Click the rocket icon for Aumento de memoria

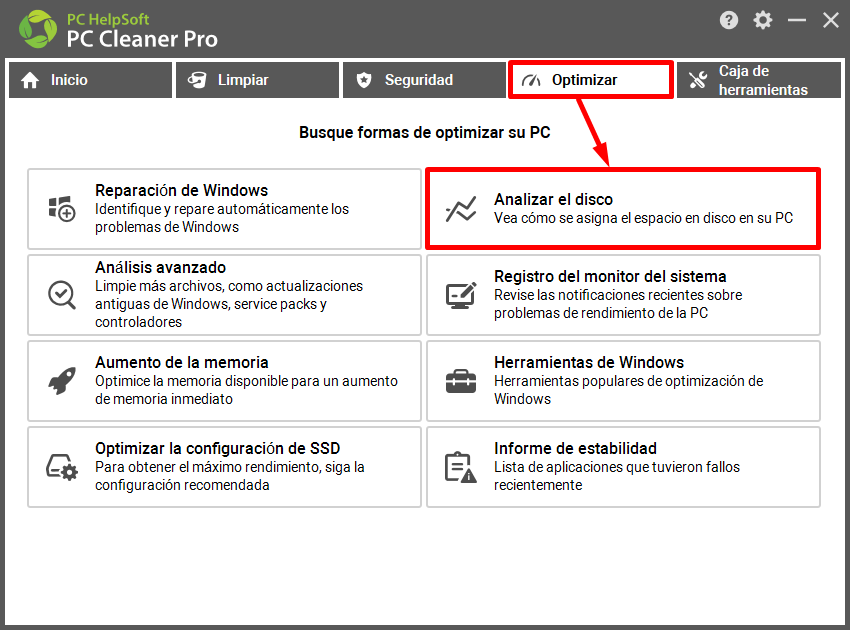[62, 381]
